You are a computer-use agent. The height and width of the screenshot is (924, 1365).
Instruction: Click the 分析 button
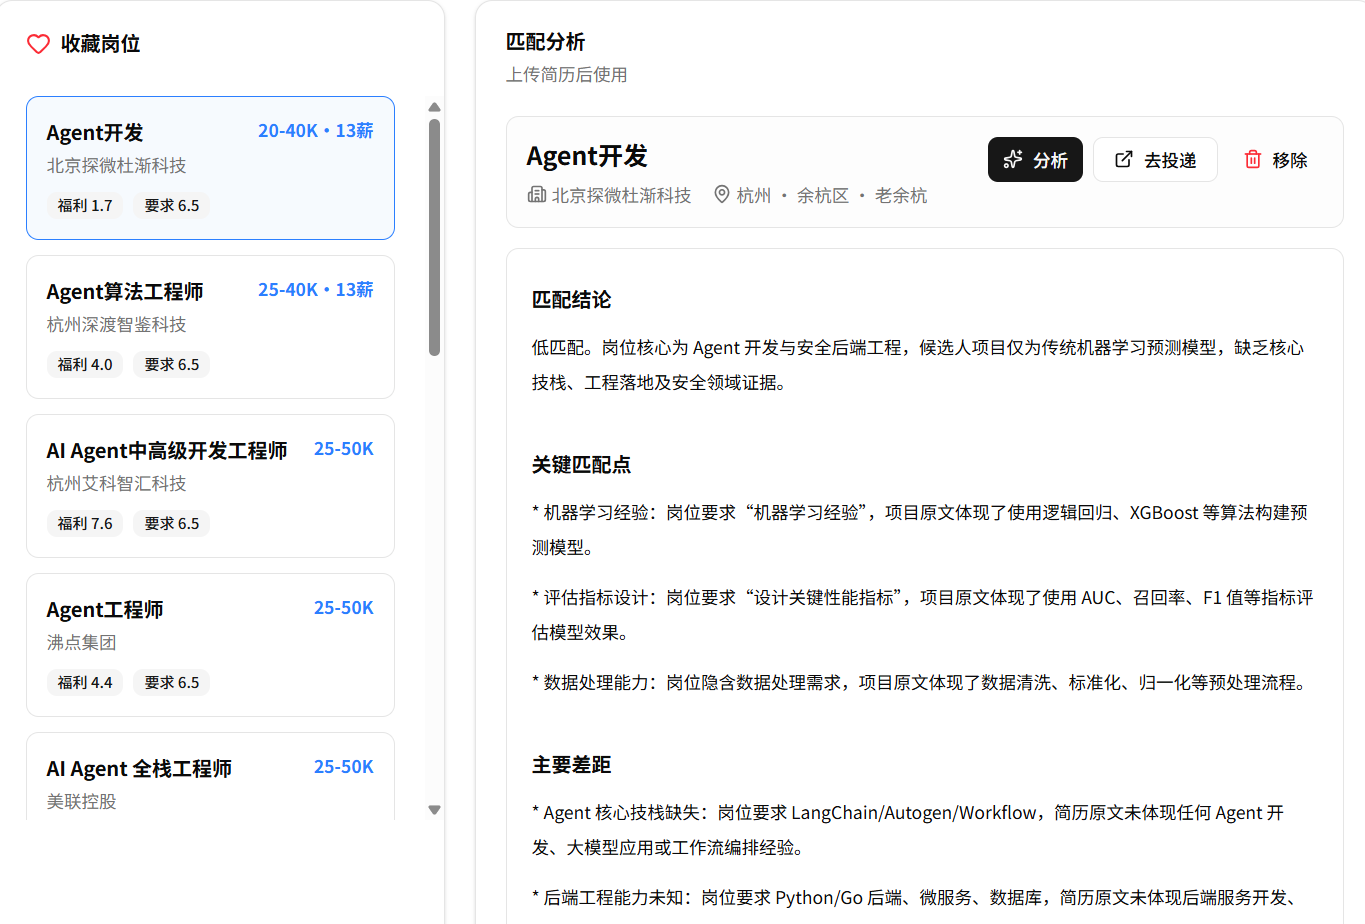[x=1035, y=160]
